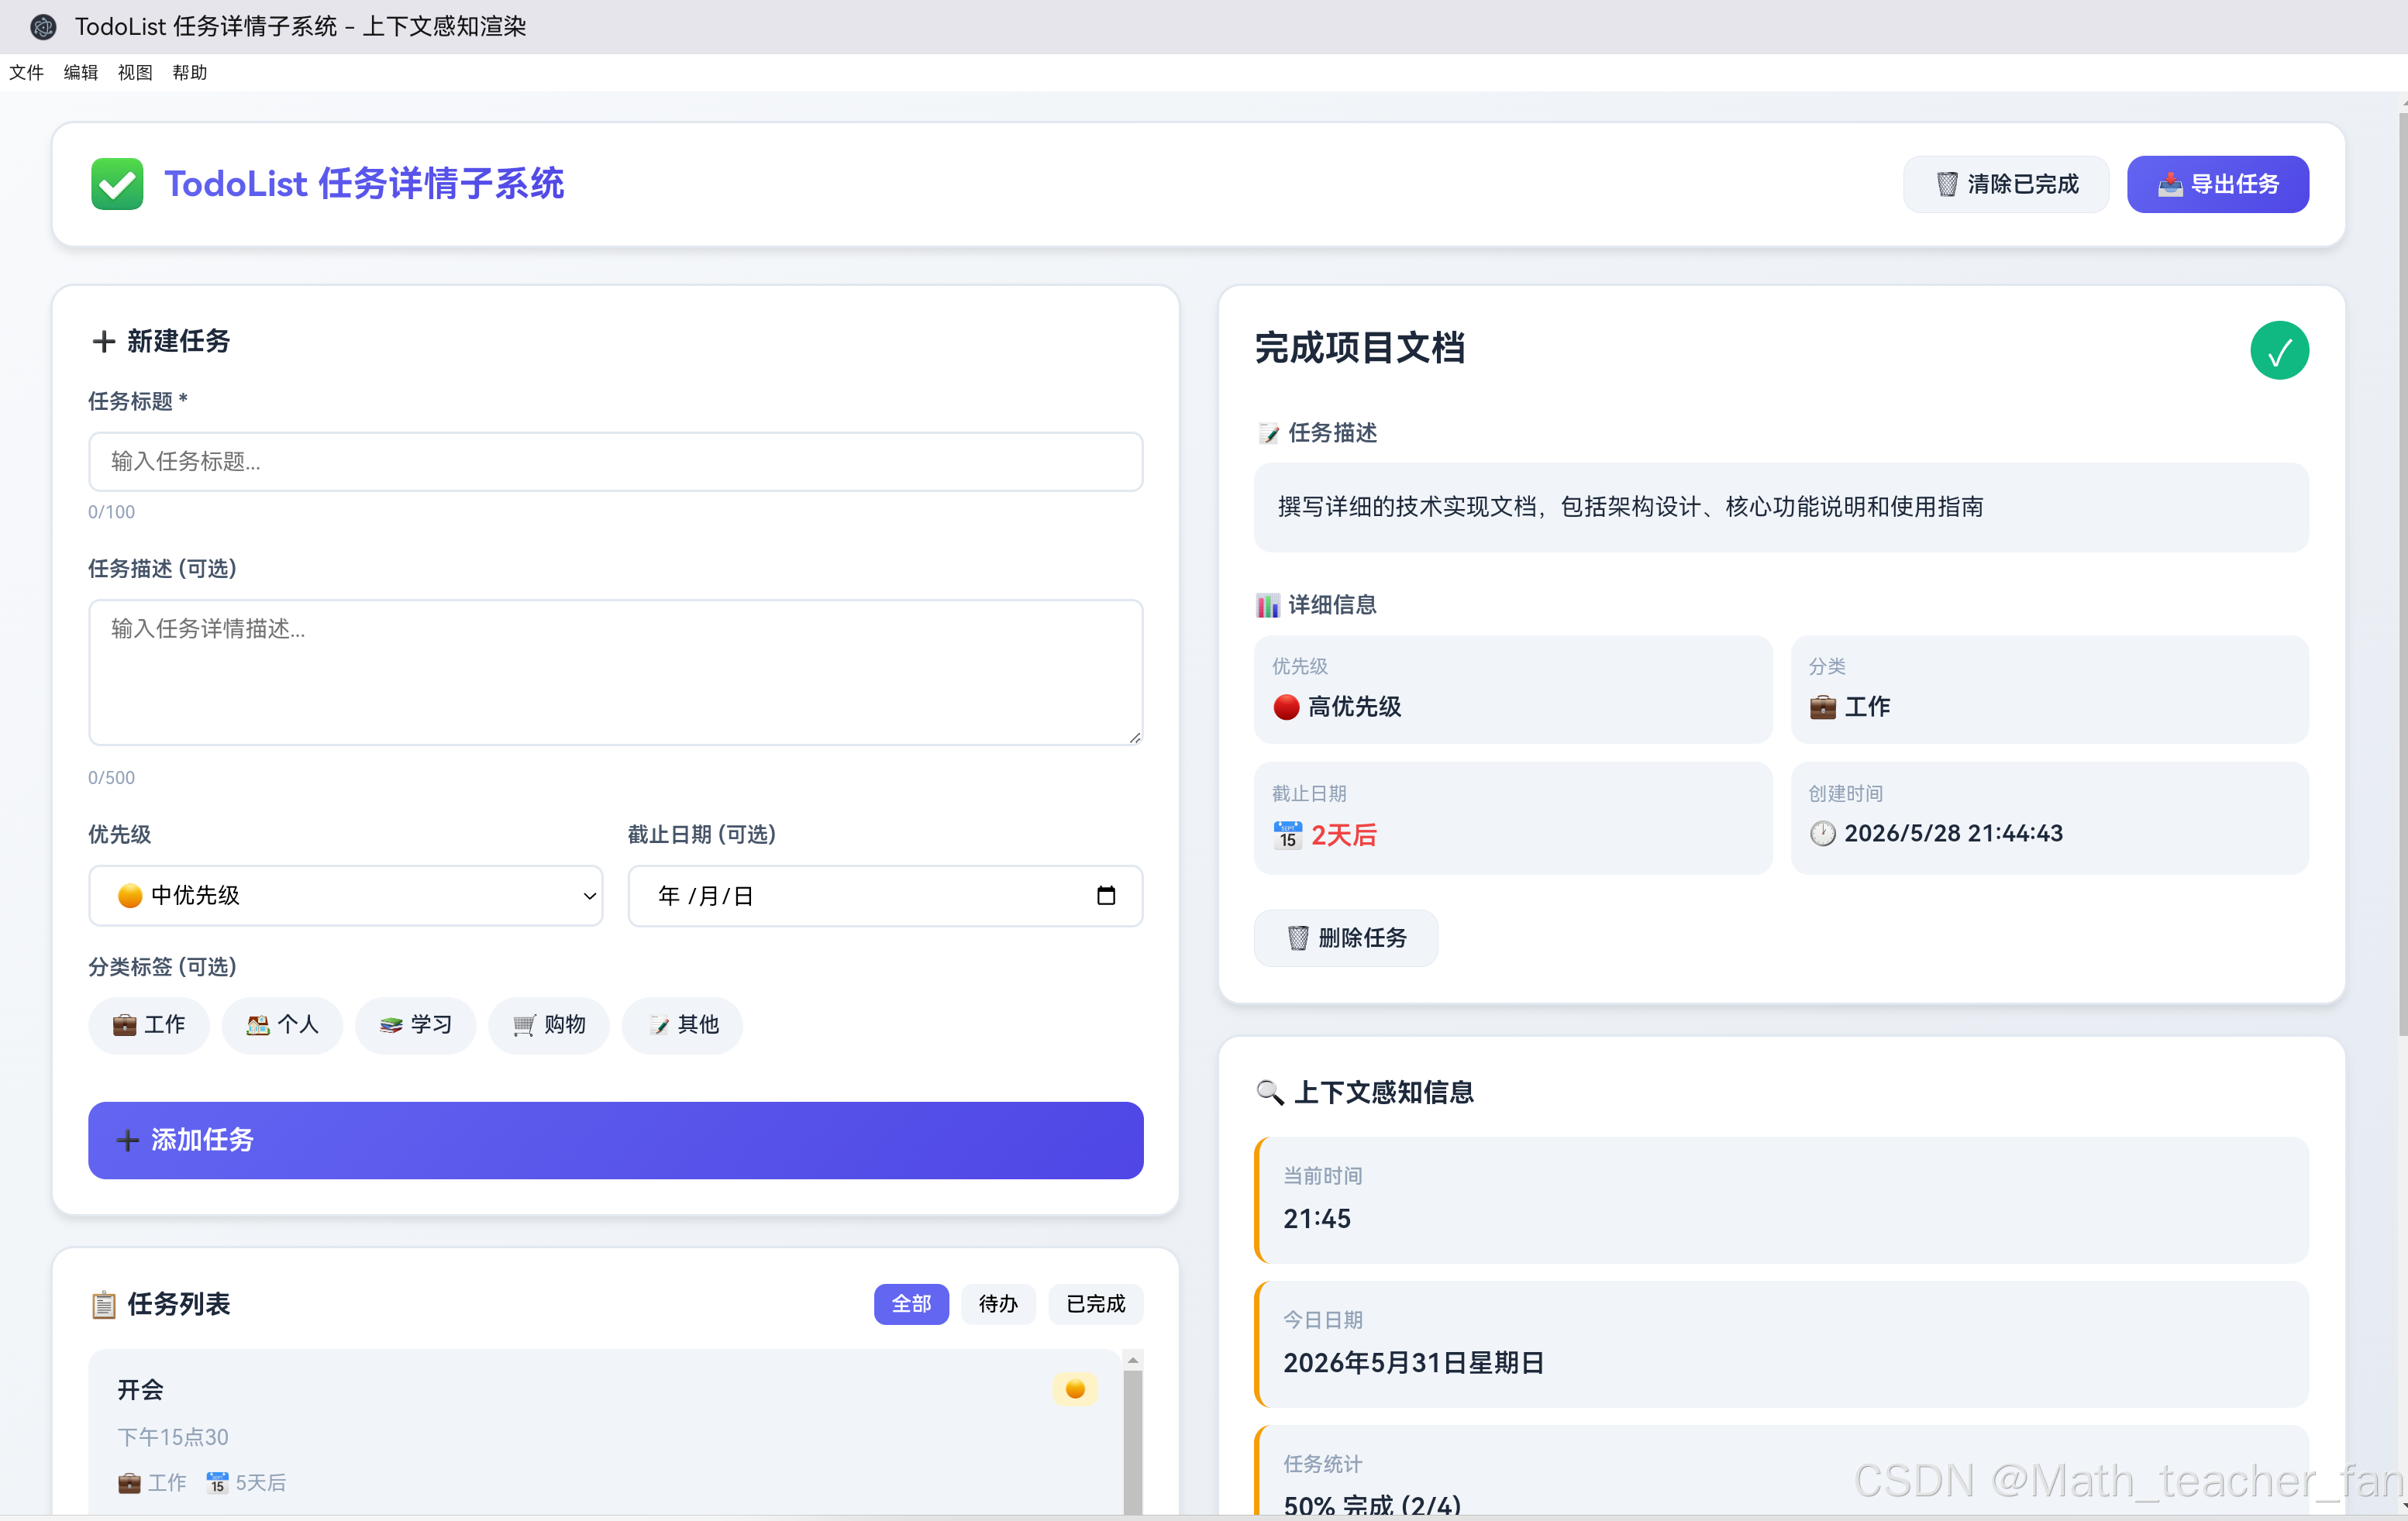Click the trash icon on 清除已完成
This screenshot has width=2408, height=1521.
coord(1946,184)
